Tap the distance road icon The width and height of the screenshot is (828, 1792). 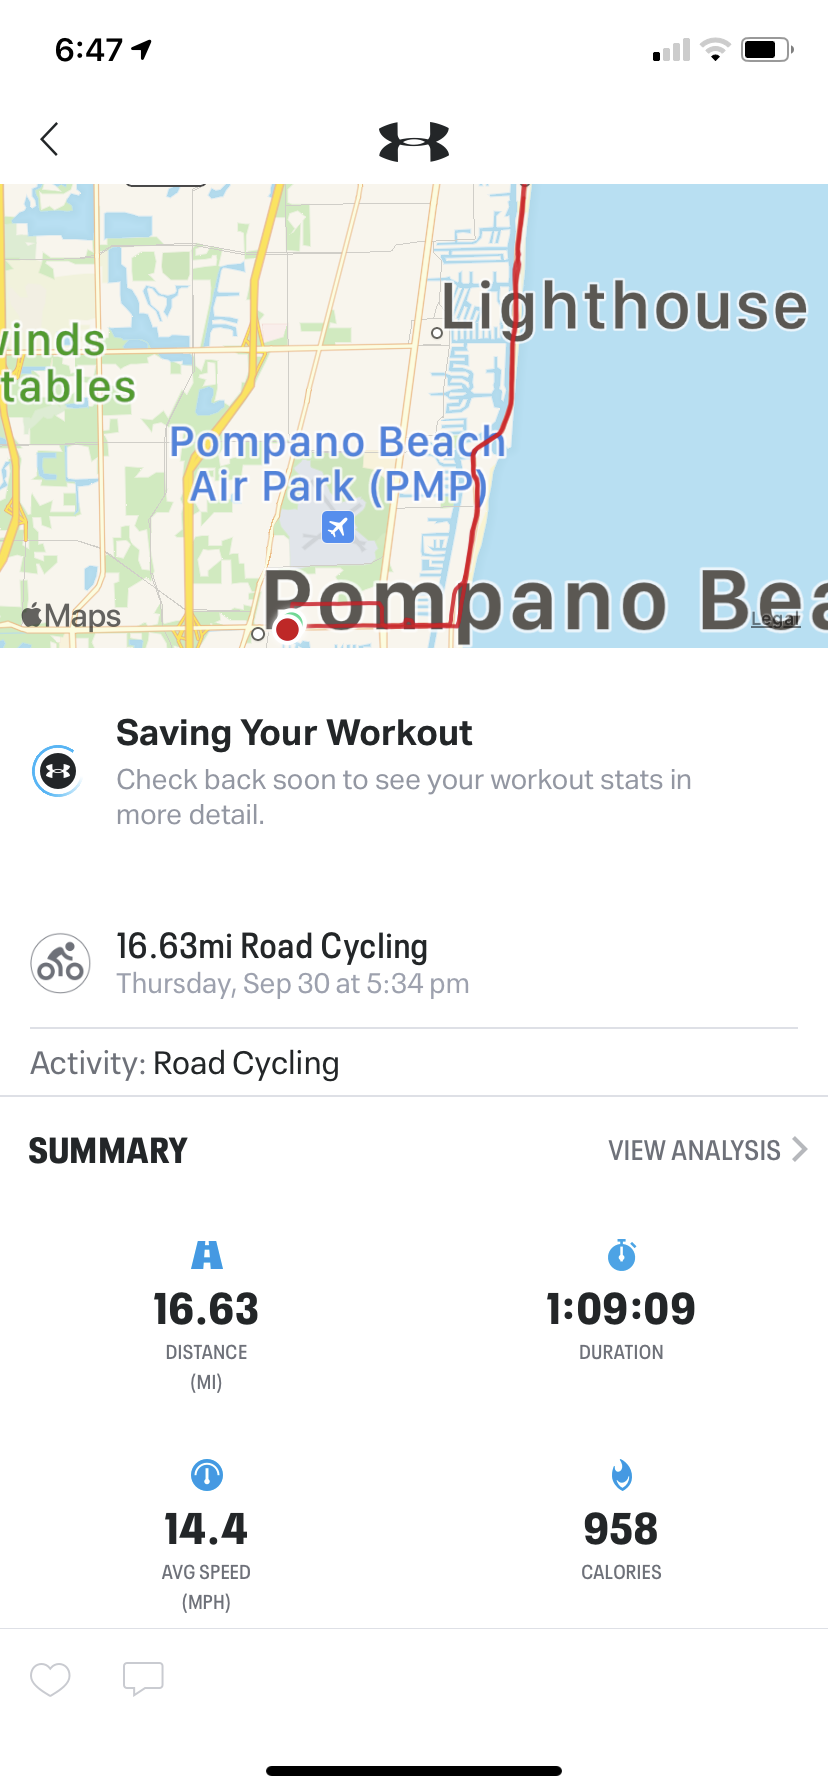click(x=207, y=1254)
